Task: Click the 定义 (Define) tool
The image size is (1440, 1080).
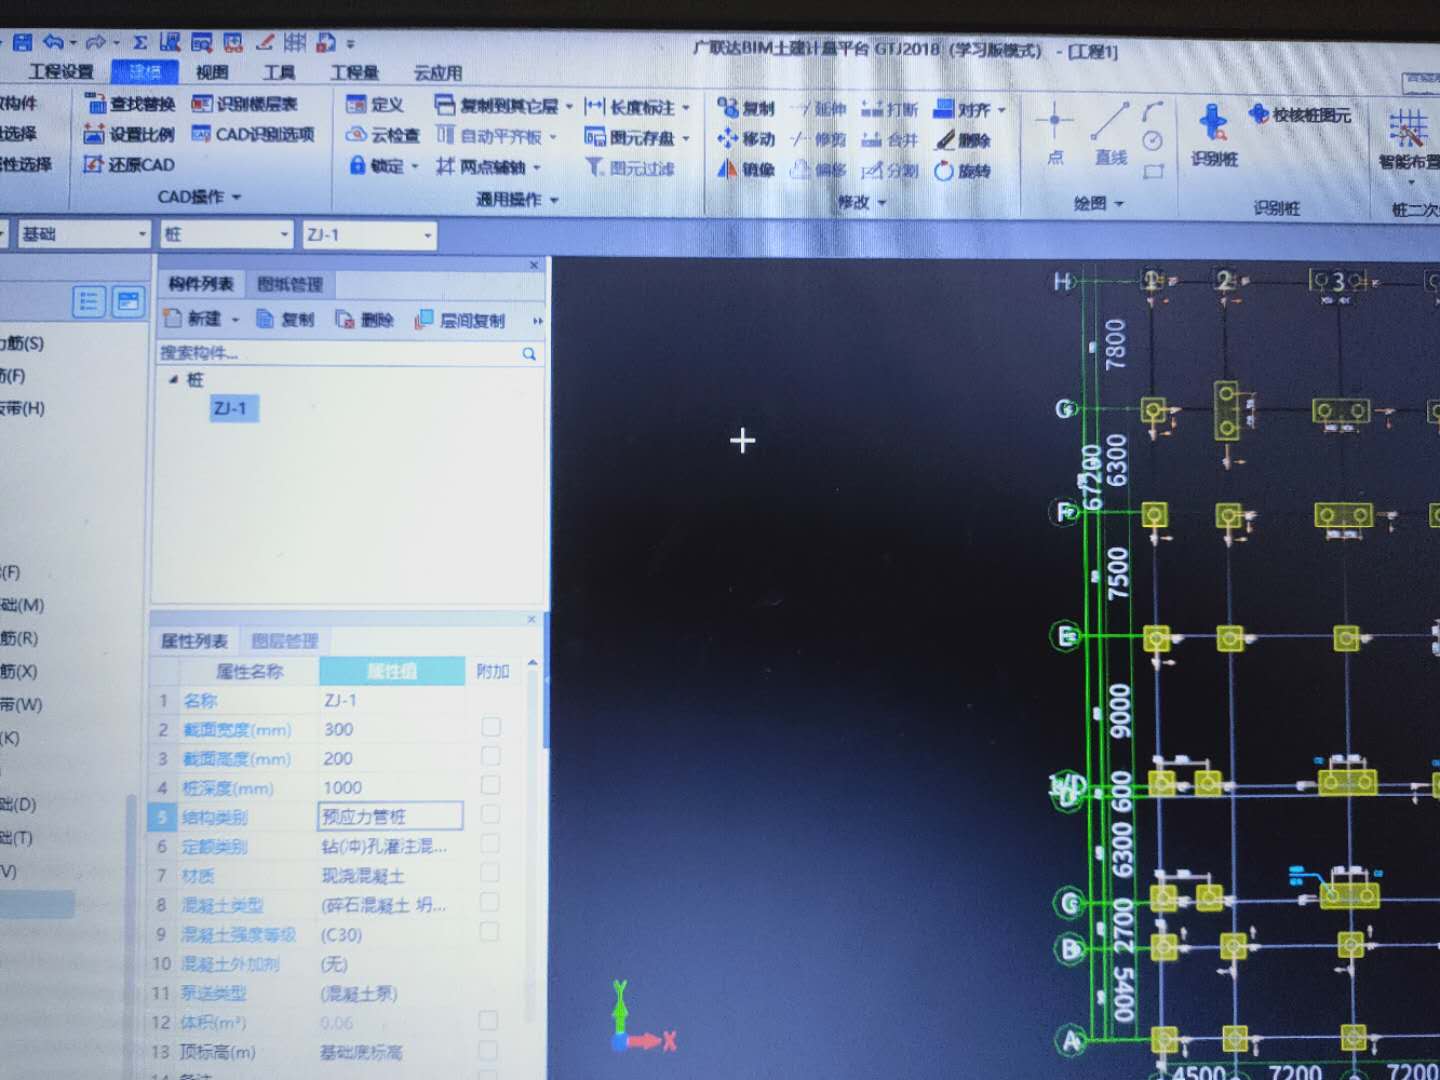Action: (x=375, y=104)
